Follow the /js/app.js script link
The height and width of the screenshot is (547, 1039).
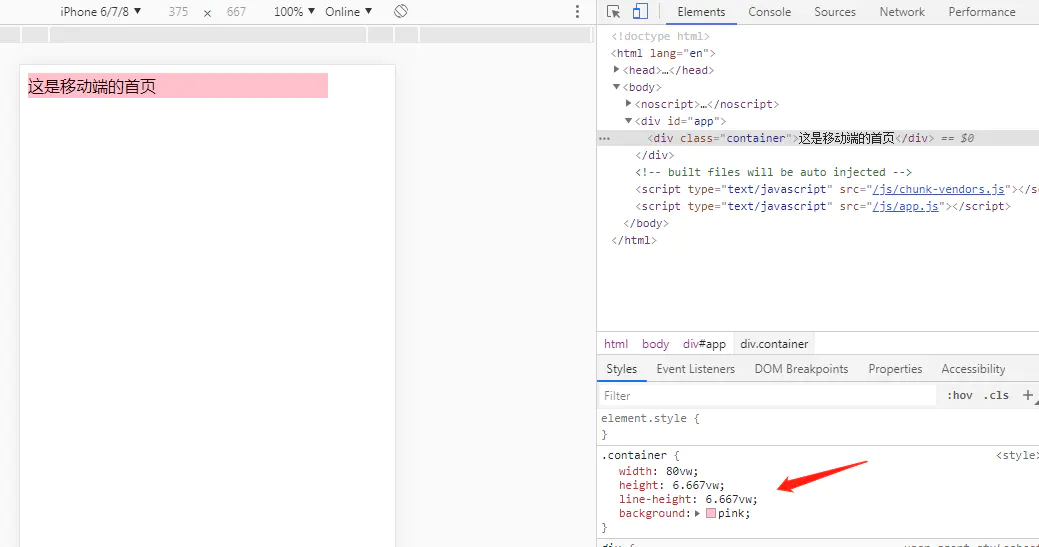(906, 207)
